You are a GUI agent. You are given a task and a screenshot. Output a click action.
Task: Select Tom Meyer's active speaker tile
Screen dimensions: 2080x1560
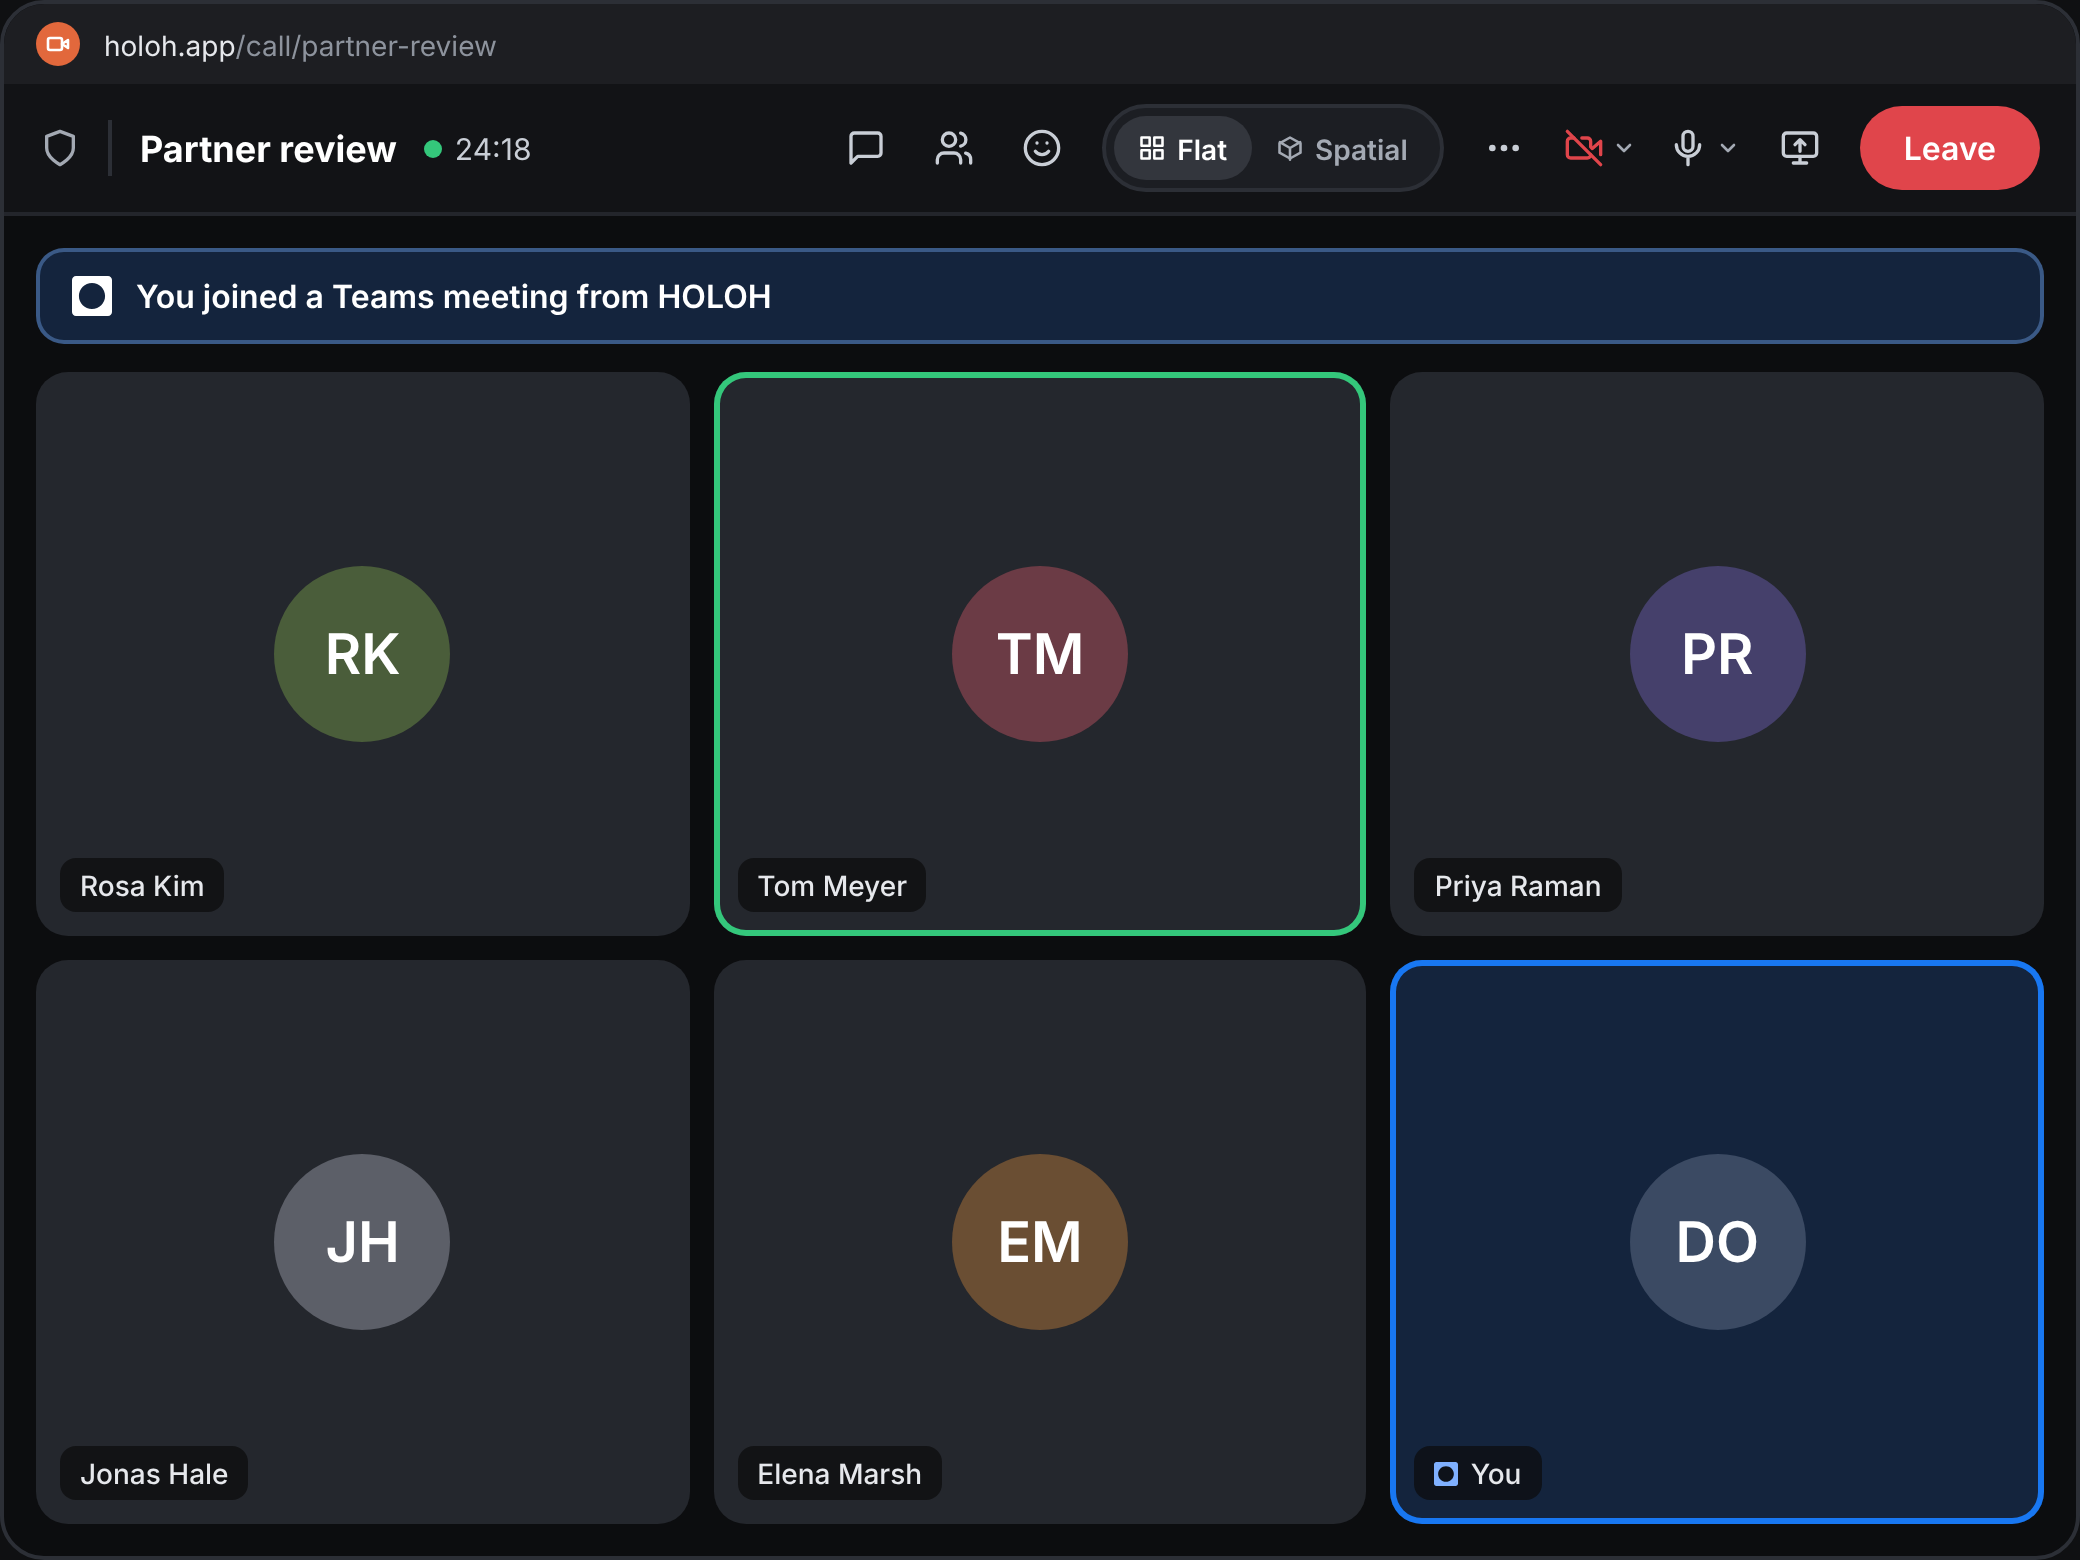1040,654
